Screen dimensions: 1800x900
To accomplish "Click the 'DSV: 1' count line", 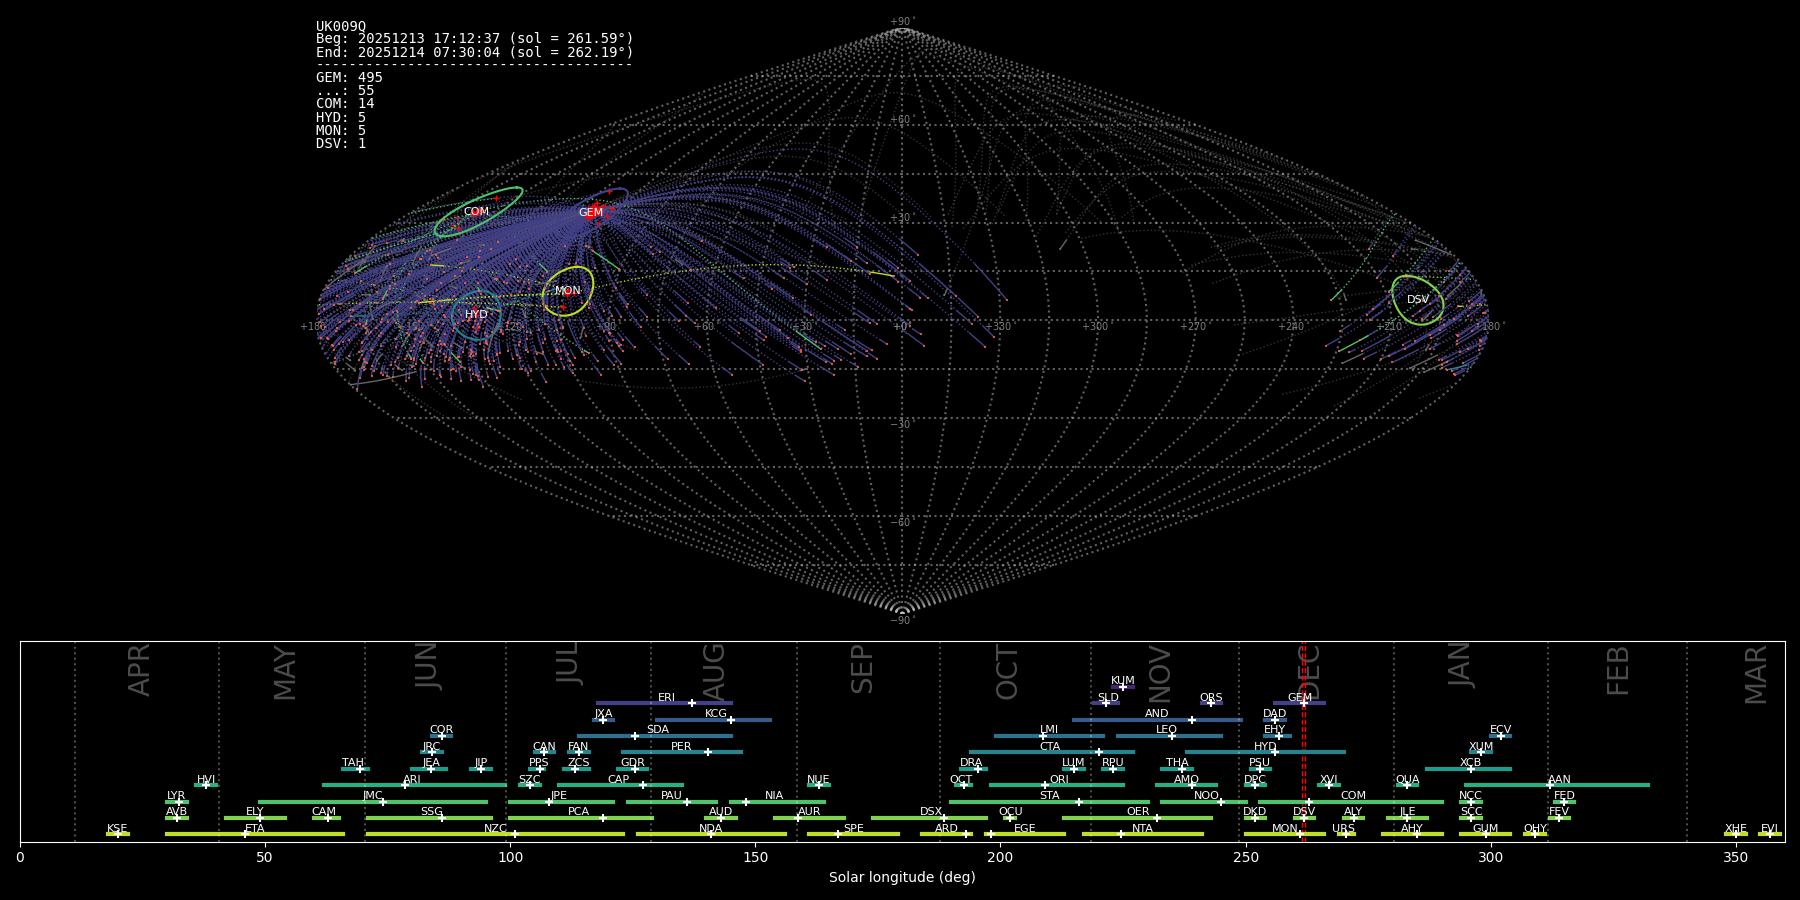I will tap(341, 144).
